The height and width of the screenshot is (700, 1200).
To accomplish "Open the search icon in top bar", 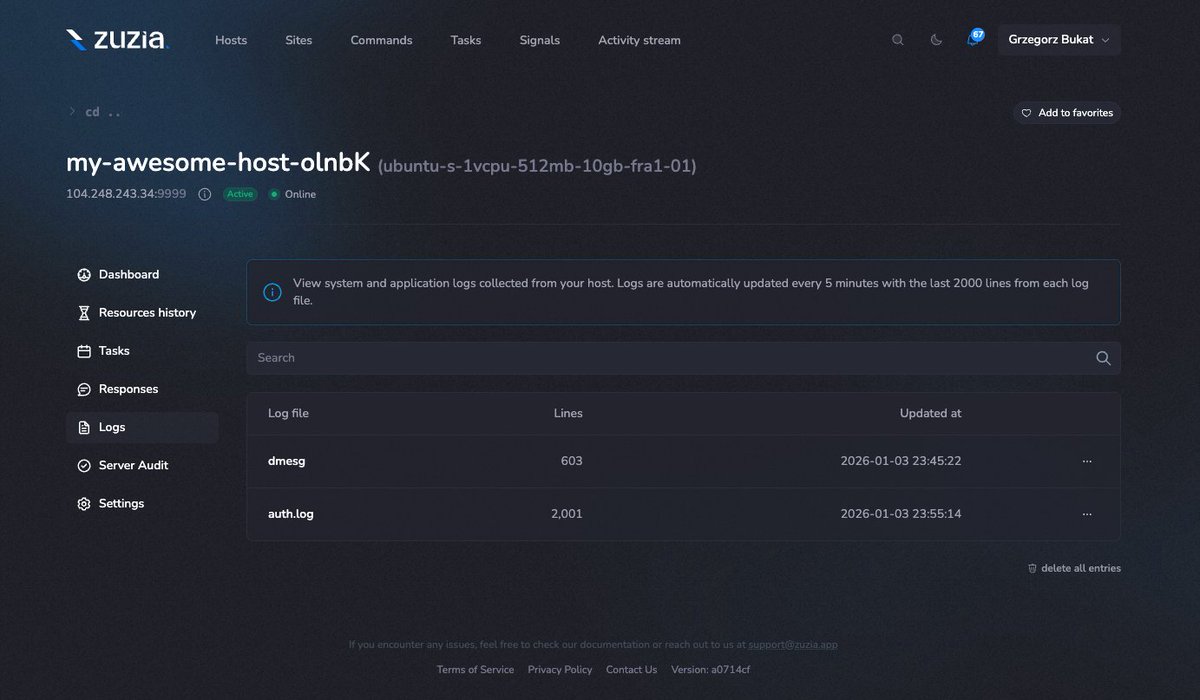I will pyautogui.click(x=897, y=40).
